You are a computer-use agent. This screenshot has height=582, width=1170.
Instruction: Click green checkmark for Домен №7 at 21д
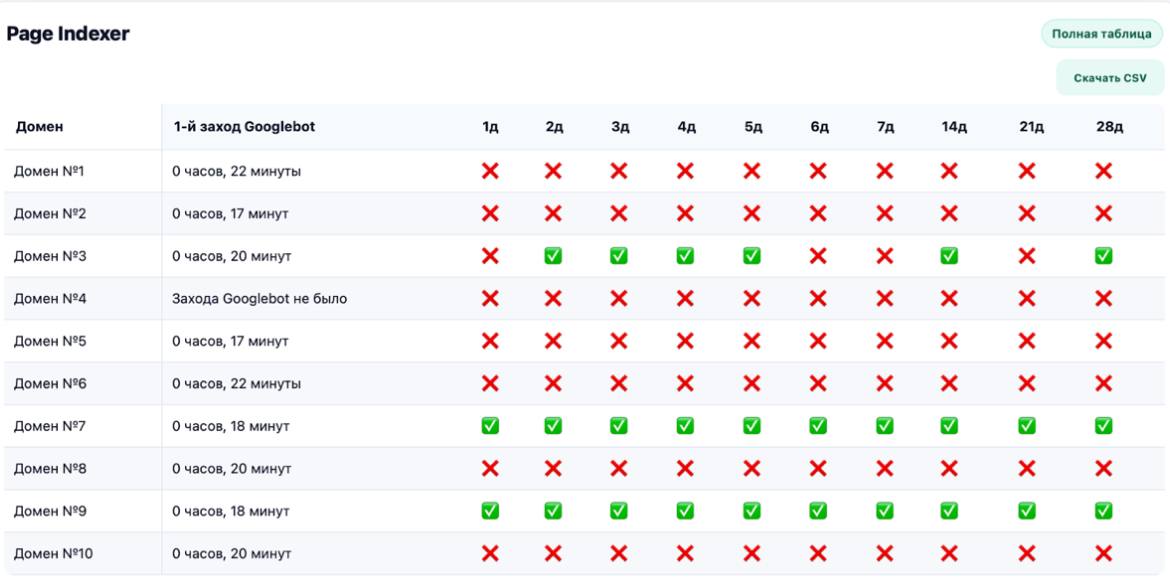click(x=1026, y=426)
